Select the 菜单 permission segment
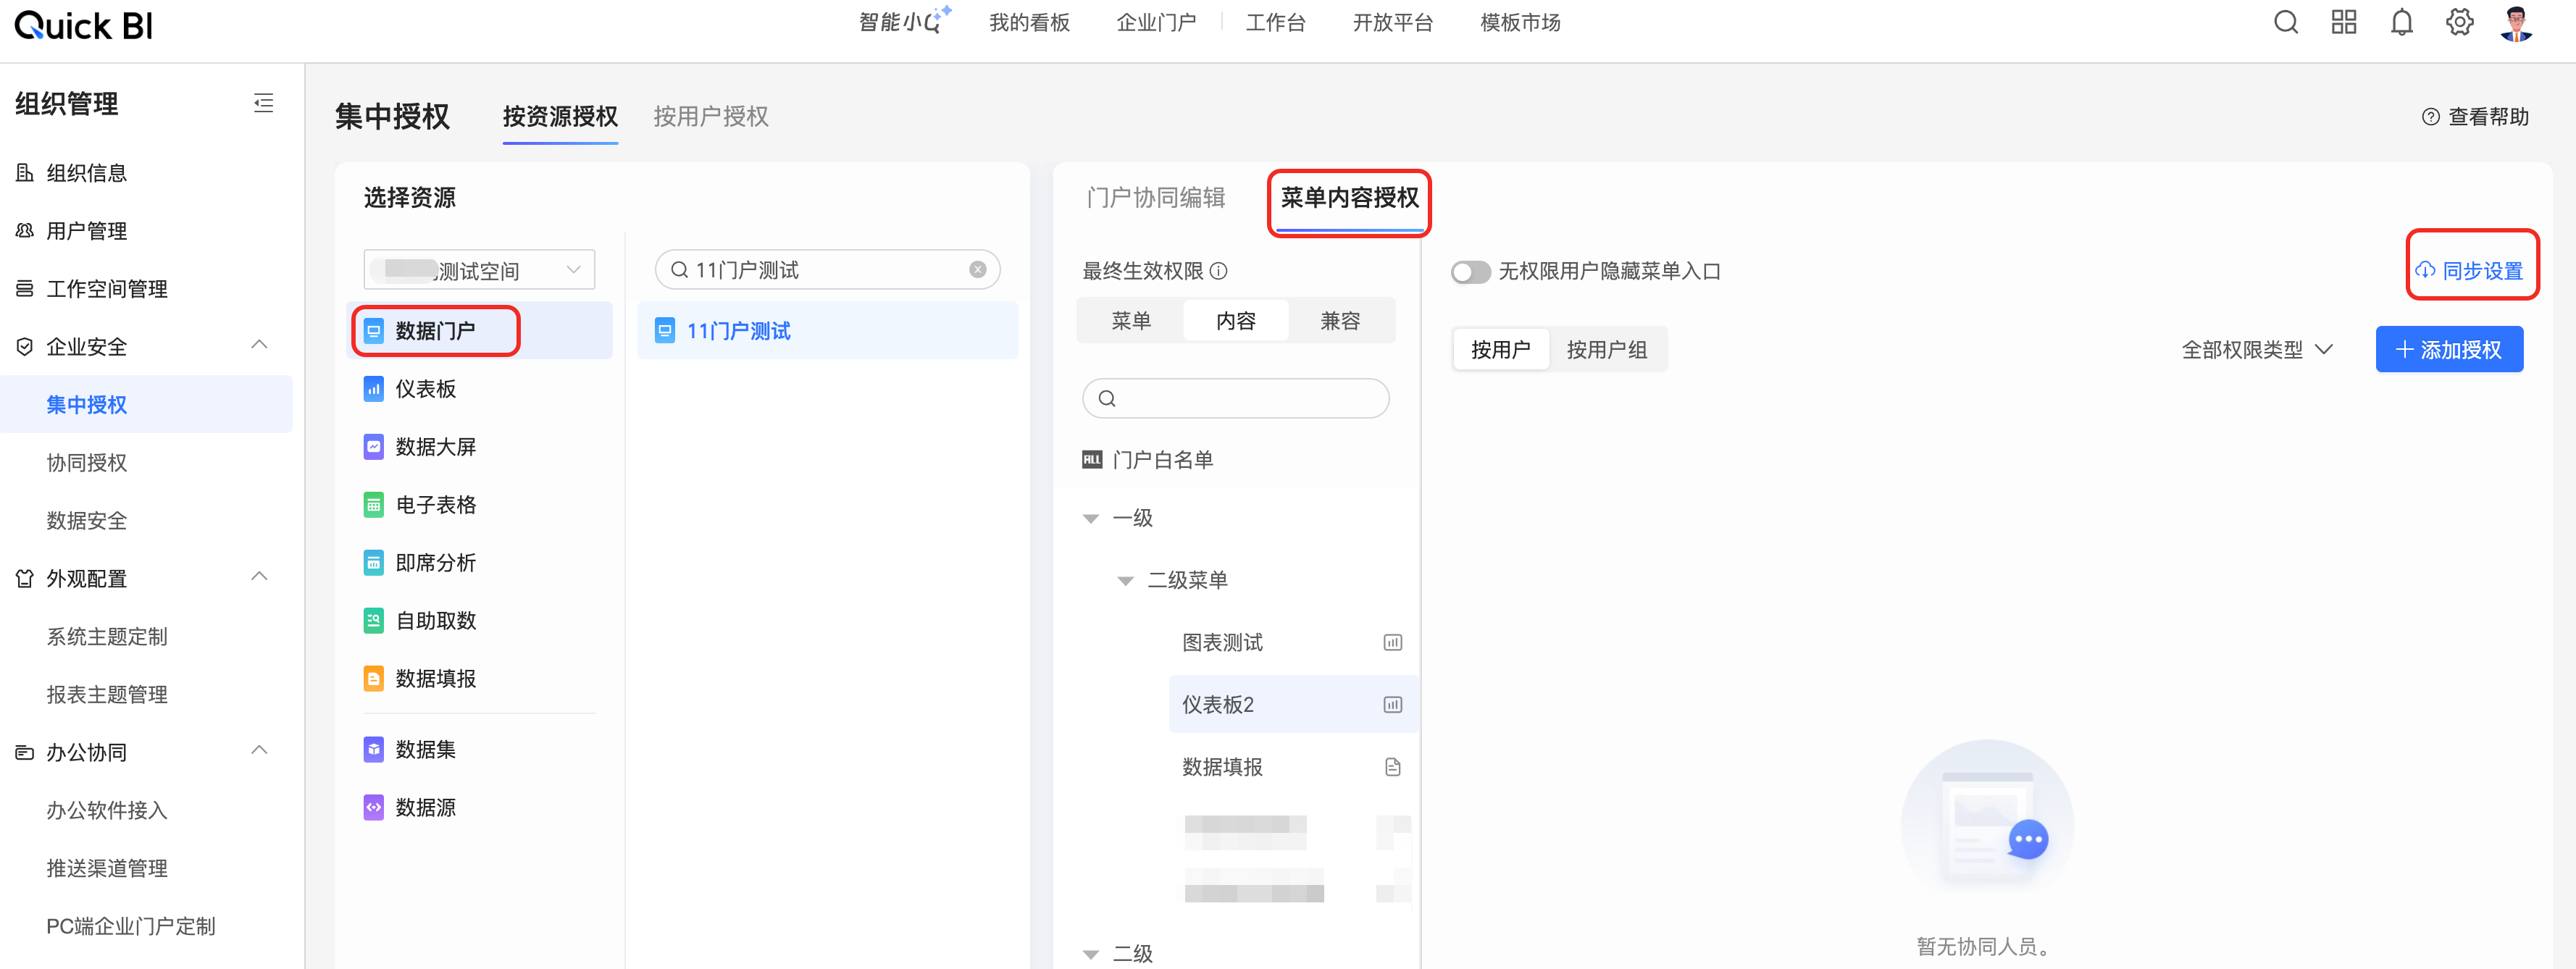 point(1131,321)
